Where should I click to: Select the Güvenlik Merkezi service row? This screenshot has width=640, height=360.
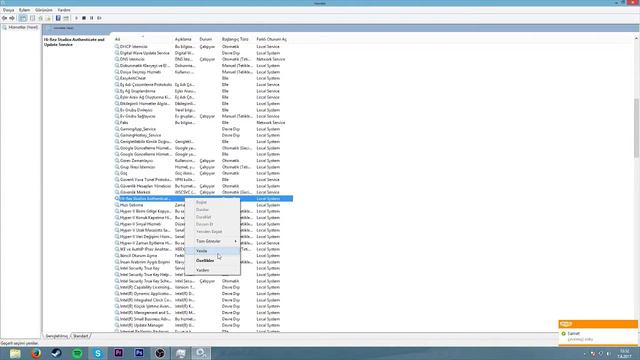click(203, 192)
